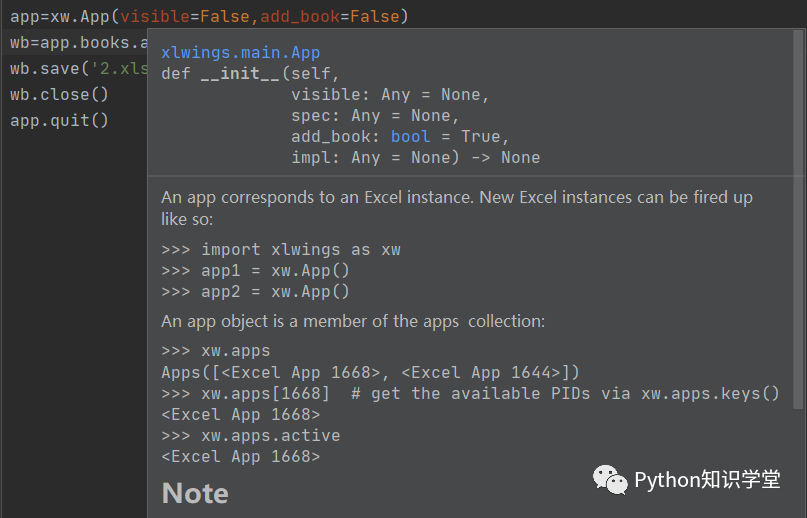Click the import xlwings as xw example line

click(281, 250)
